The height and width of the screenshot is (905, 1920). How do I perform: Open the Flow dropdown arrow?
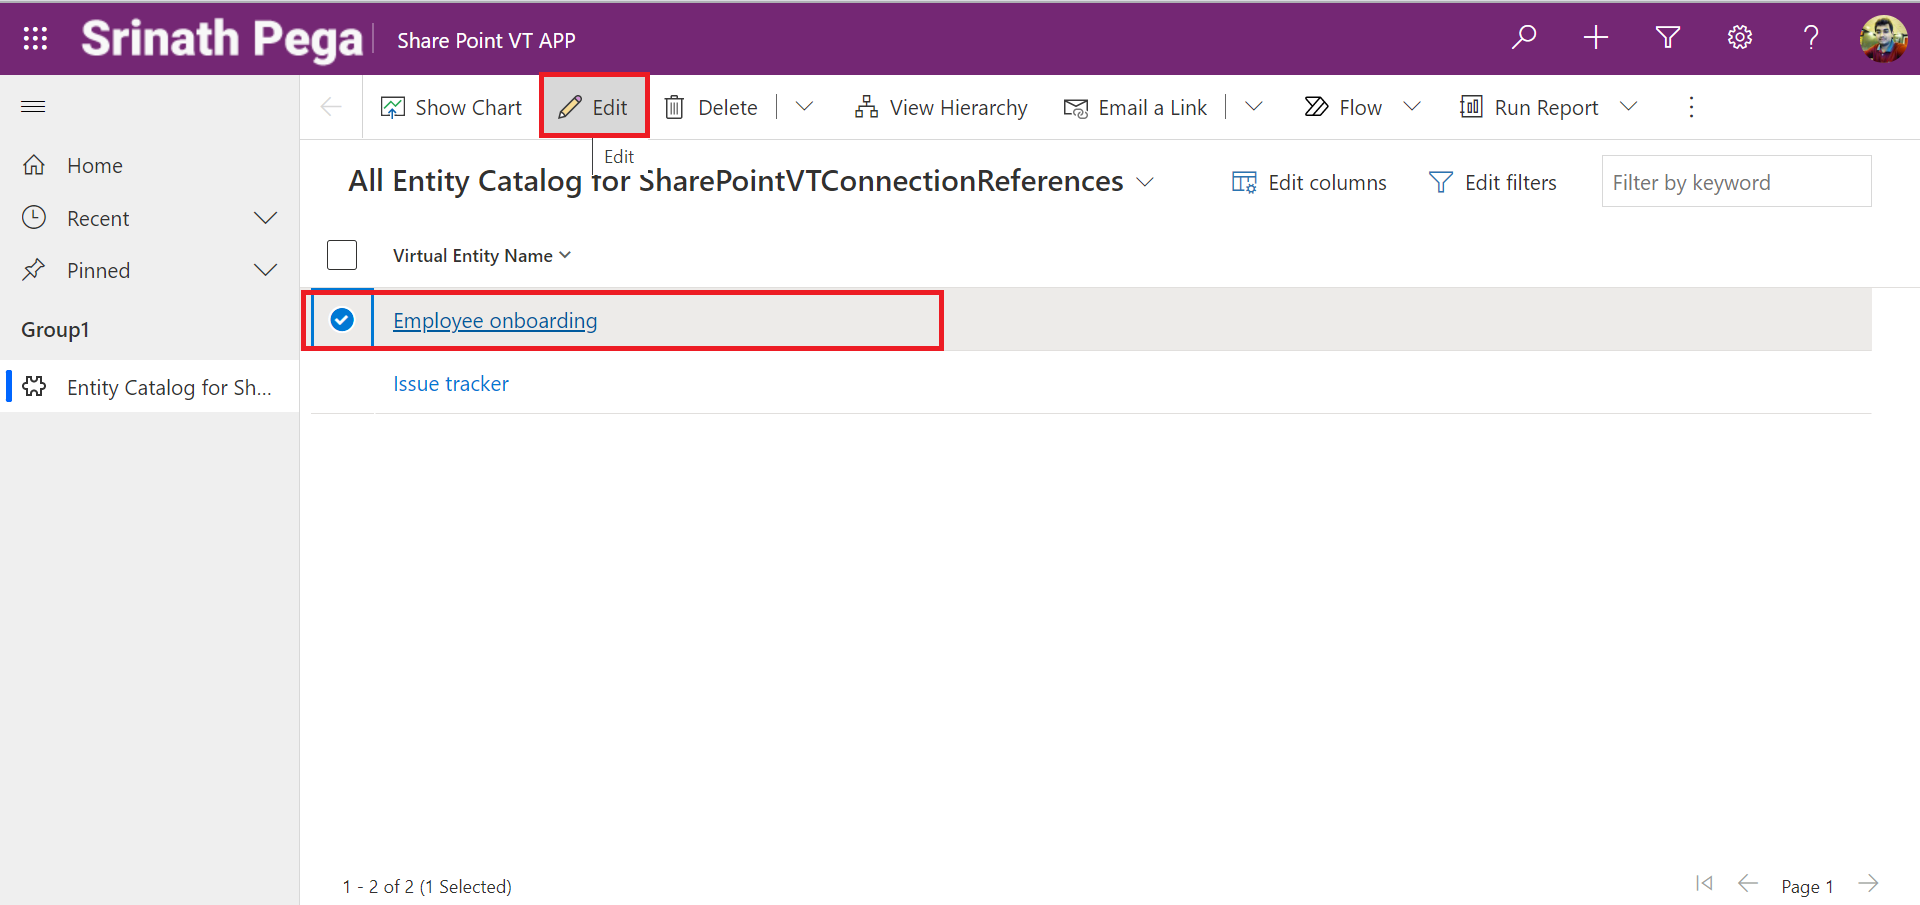point(1412,107)
